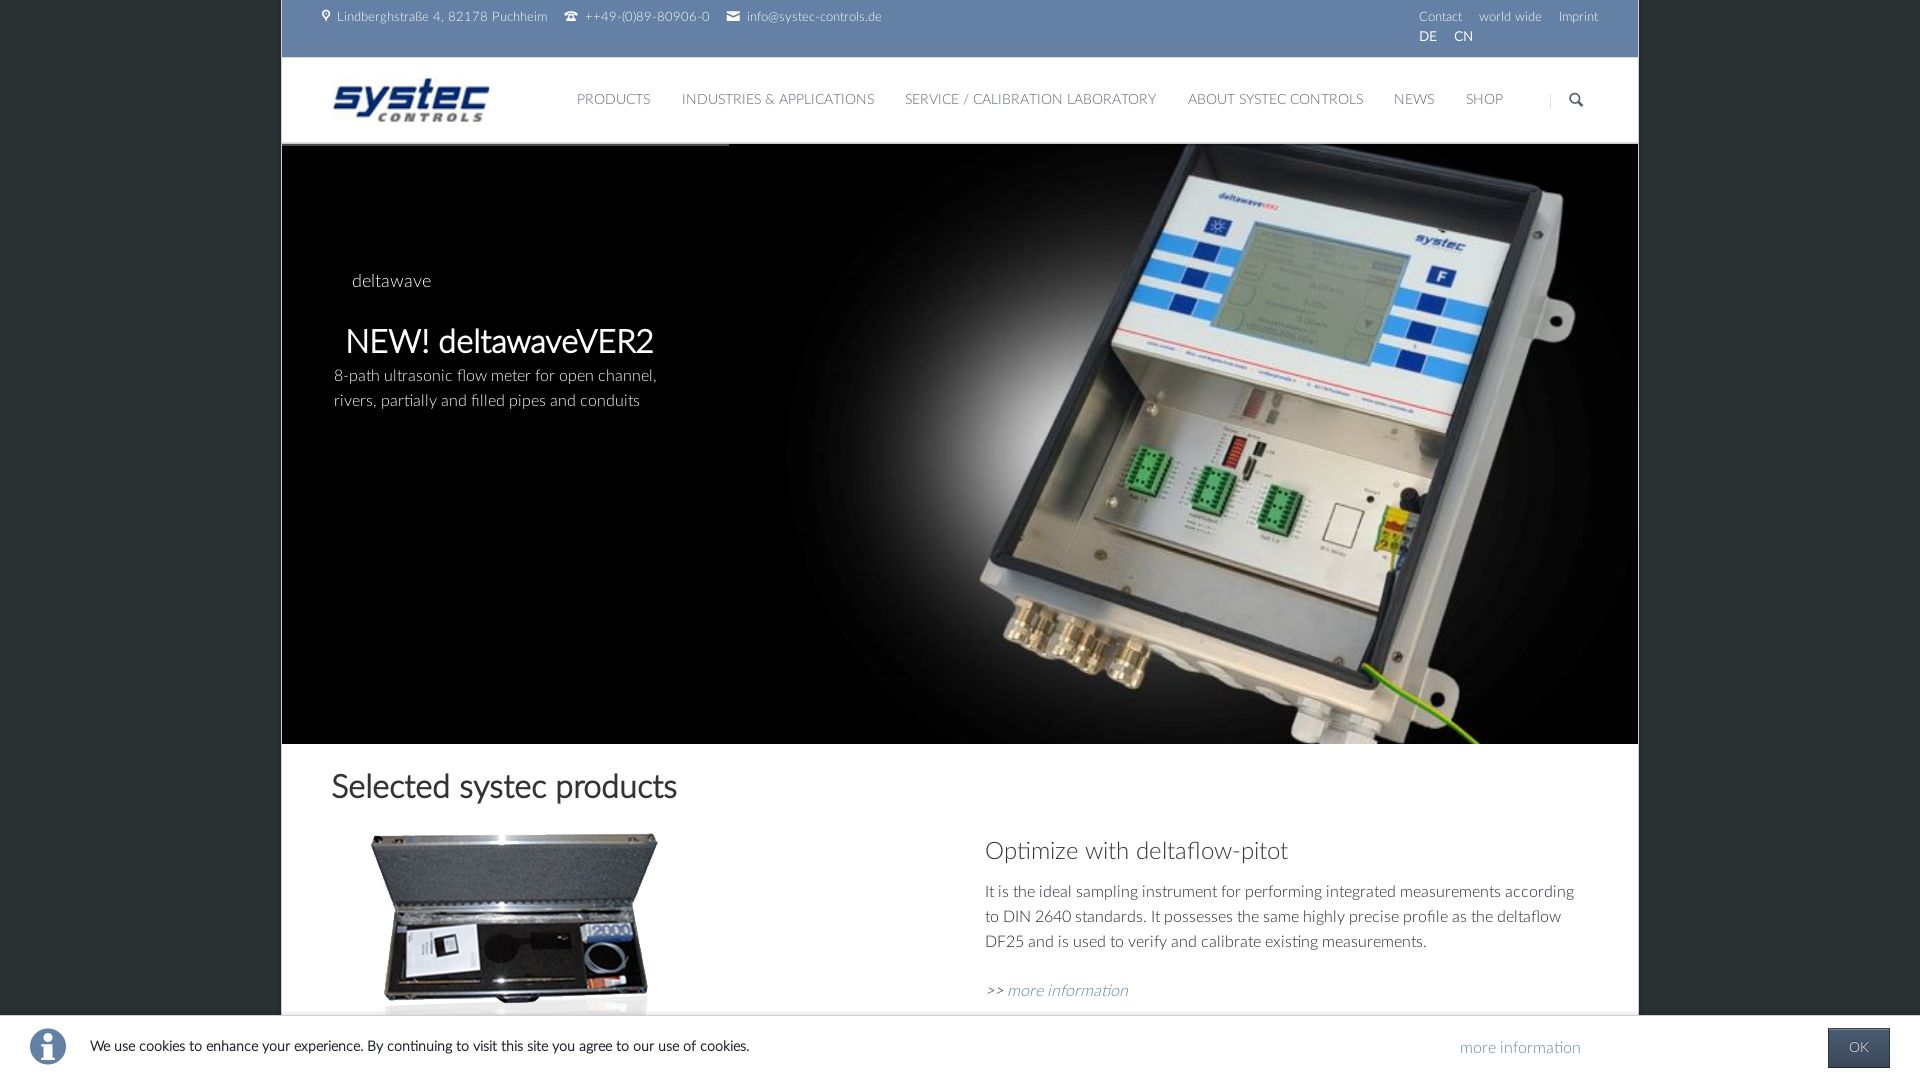Screen dimensions: 1920x1080
Task: Go to the News page
Action: (1414, 100)
